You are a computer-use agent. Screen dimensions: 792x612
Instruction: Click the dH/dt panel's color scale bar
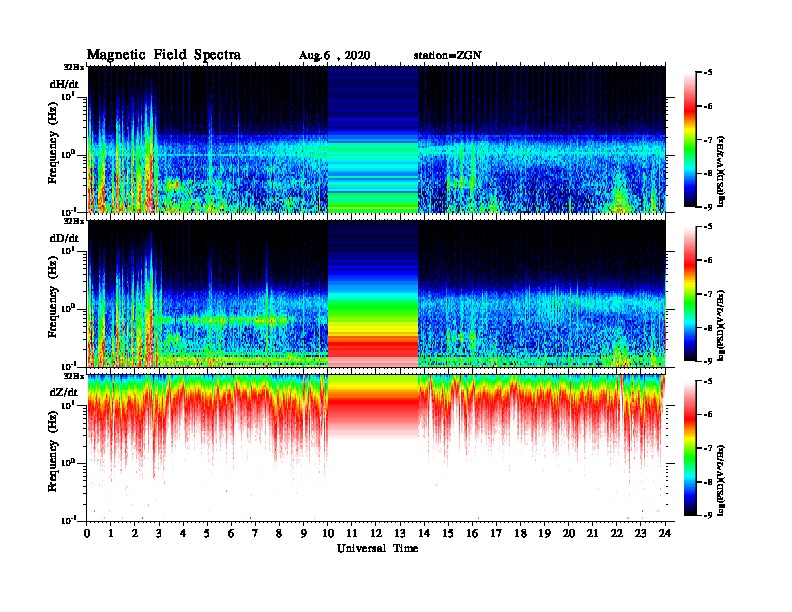pos(690,140)
